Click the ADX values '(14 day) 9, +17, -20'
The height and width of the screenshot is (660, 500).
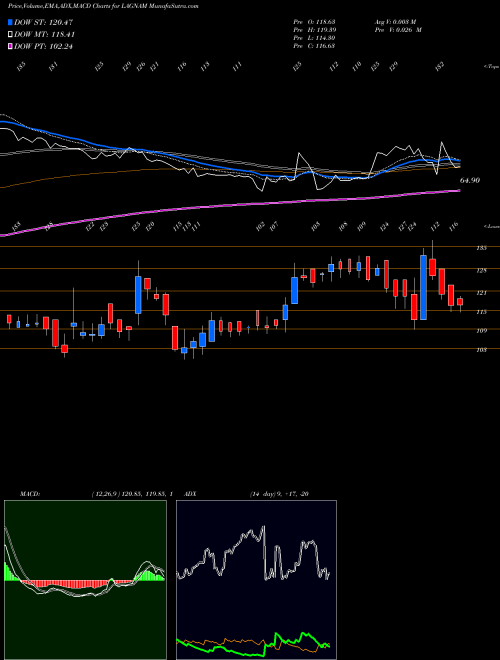coord(279,494)
